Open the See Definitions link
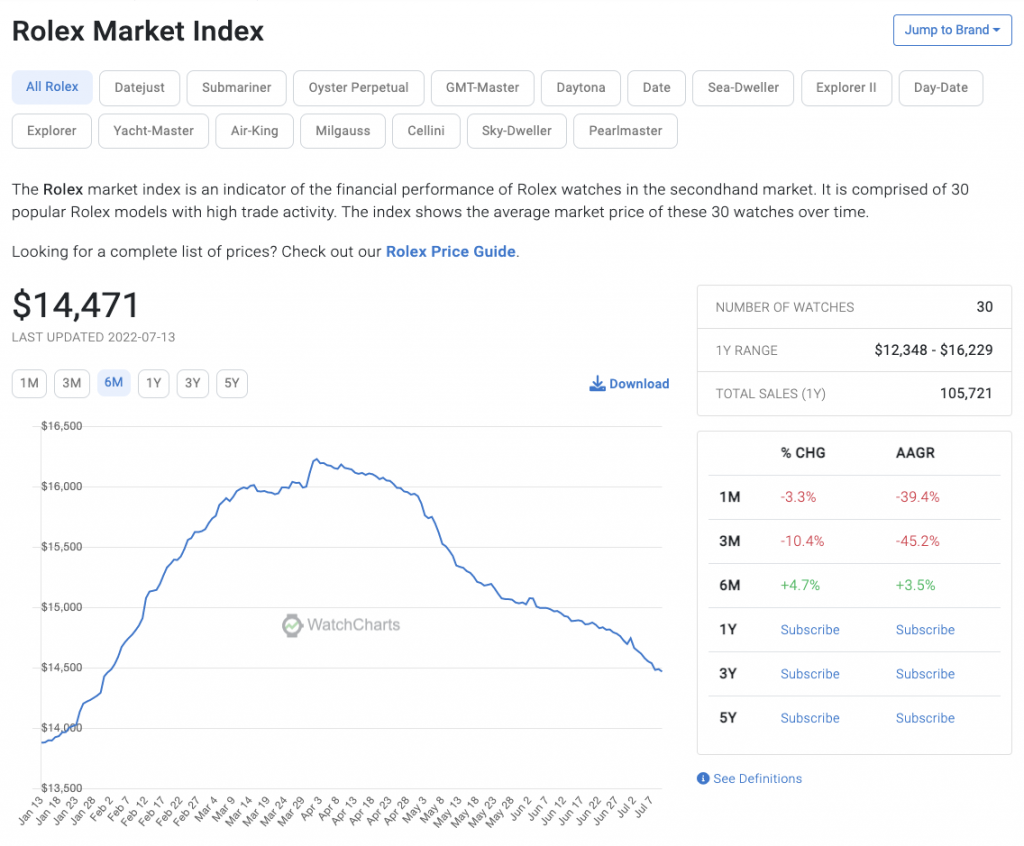This screenshot has height=846, width=1024. tap(758, 779)
